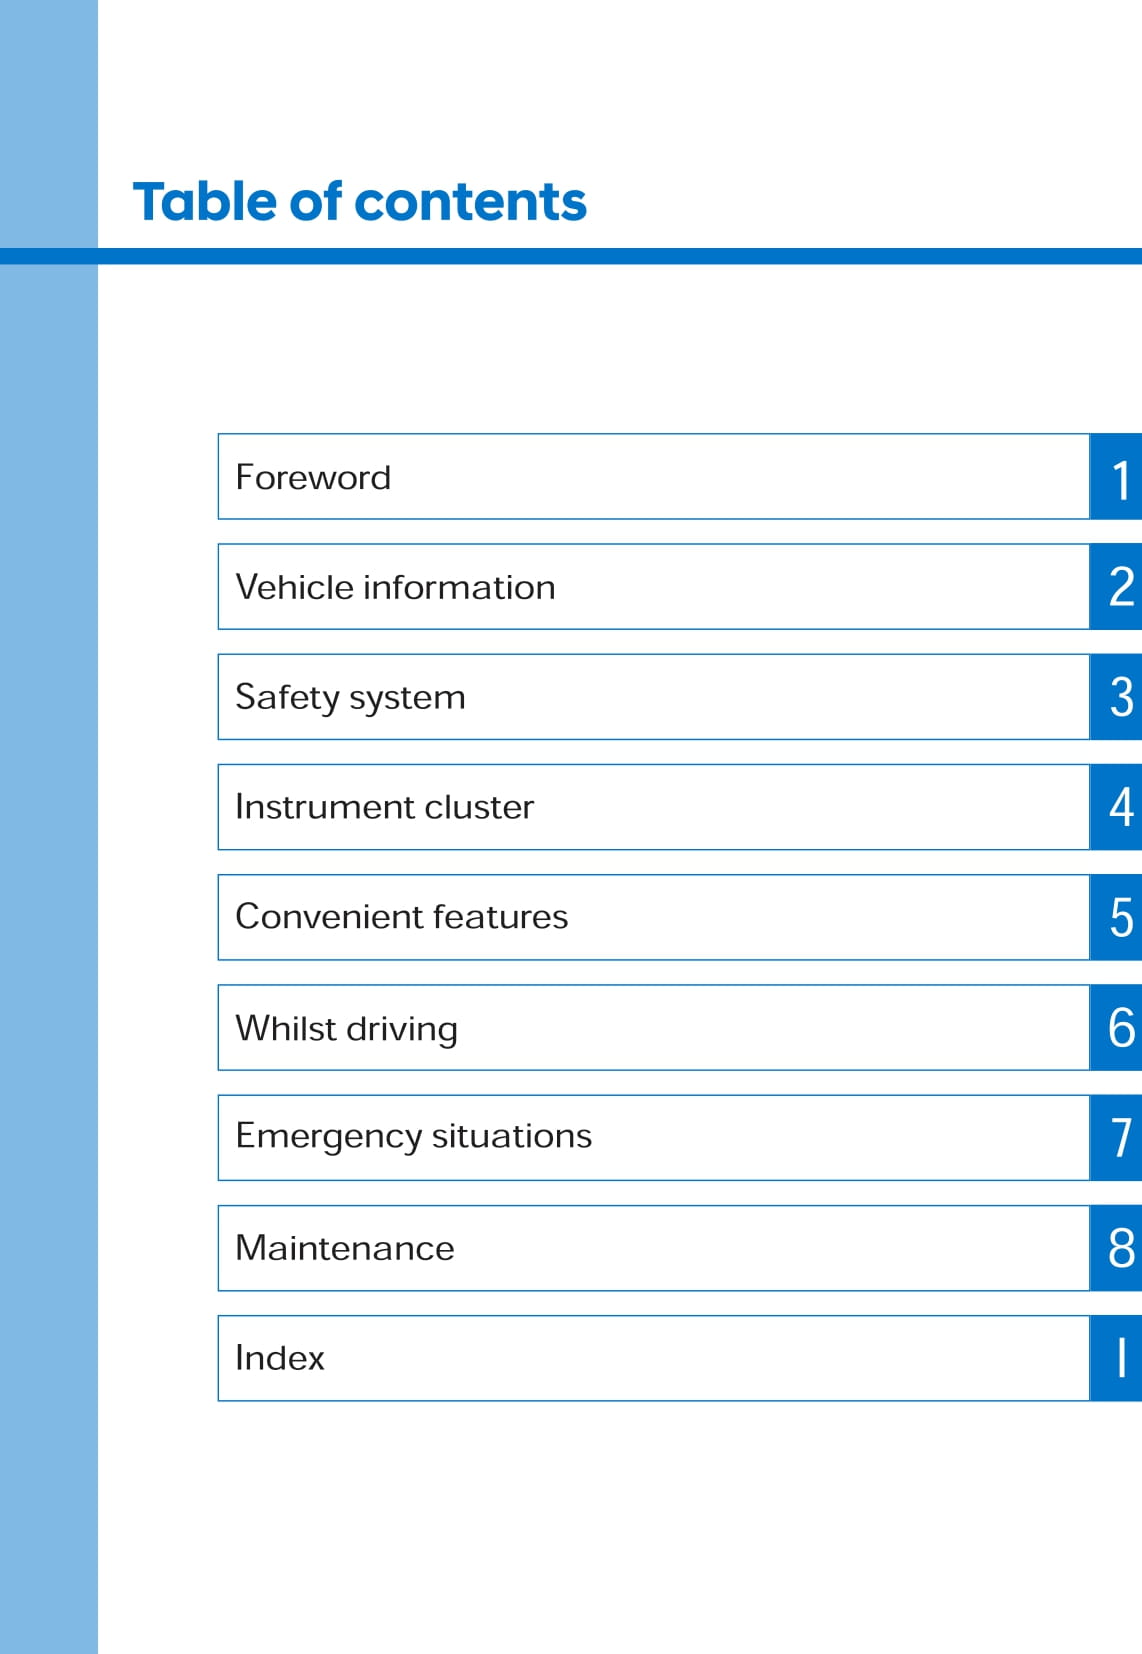
Task: Open the Foreword chapter entry
Action: pos(653,477)
